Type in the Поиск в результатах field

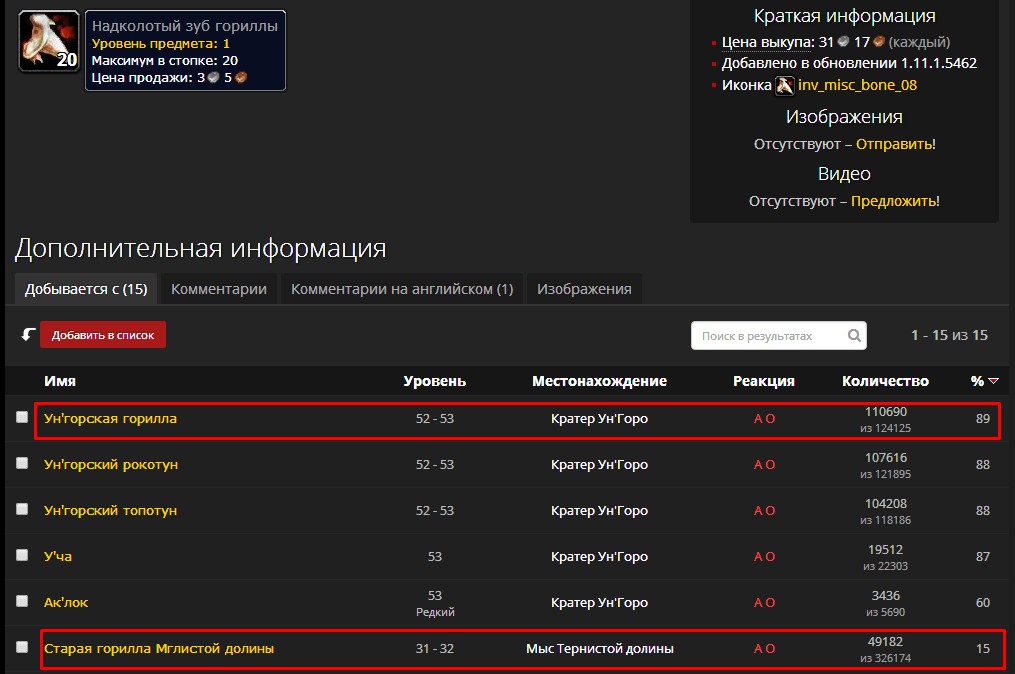pos(770,336)
